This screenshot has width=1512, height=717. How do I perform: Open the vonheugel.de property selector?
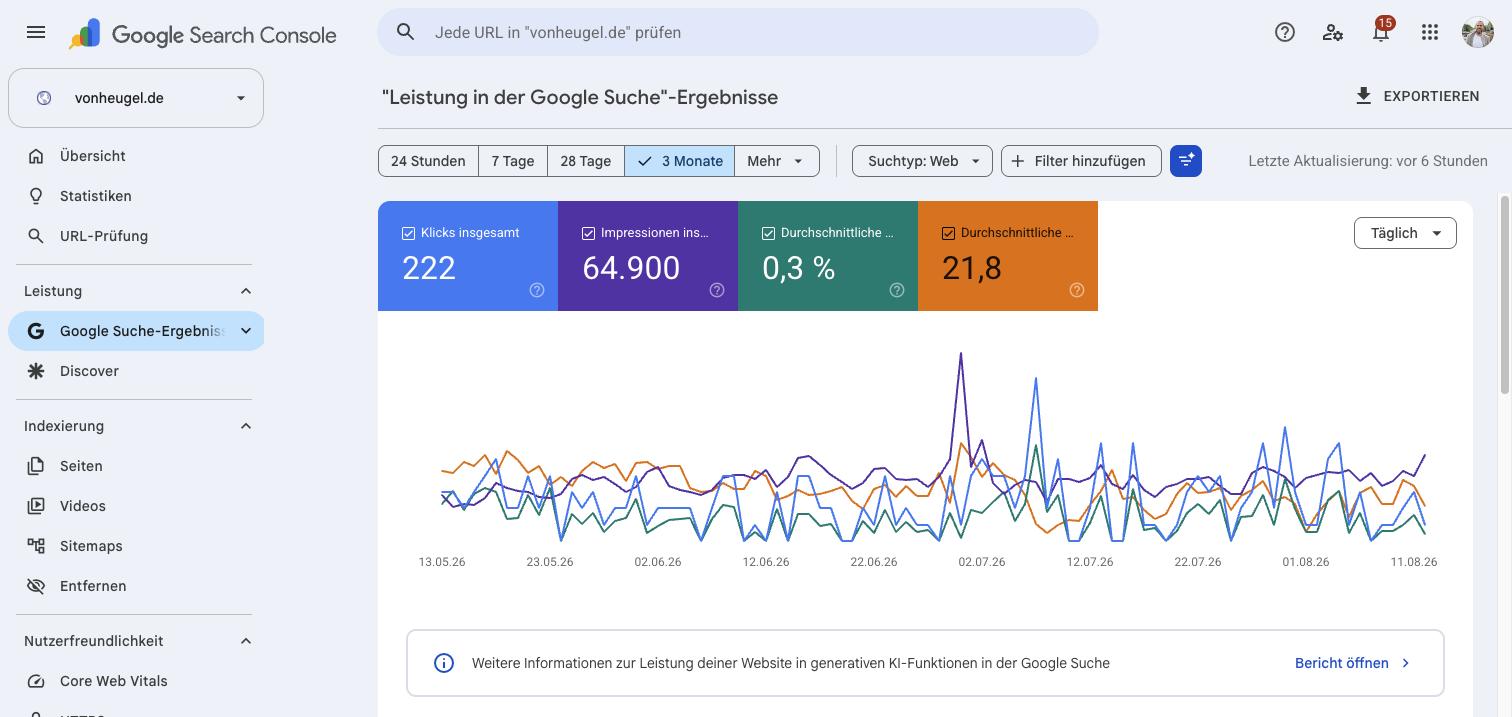coord(136,98)
